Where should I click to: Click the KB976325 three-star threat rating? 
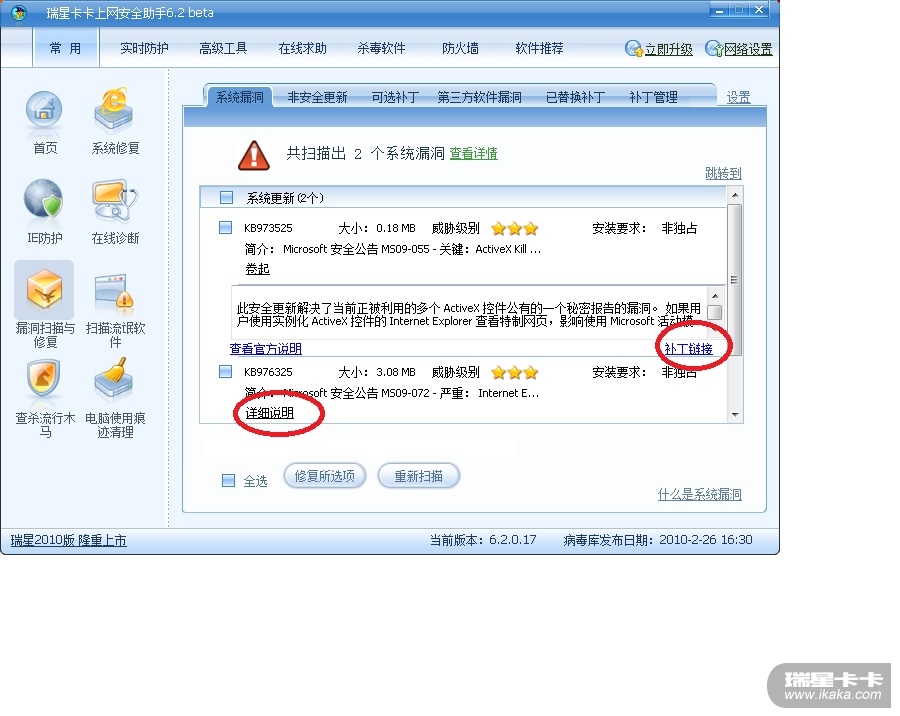(x=515, y=373)
